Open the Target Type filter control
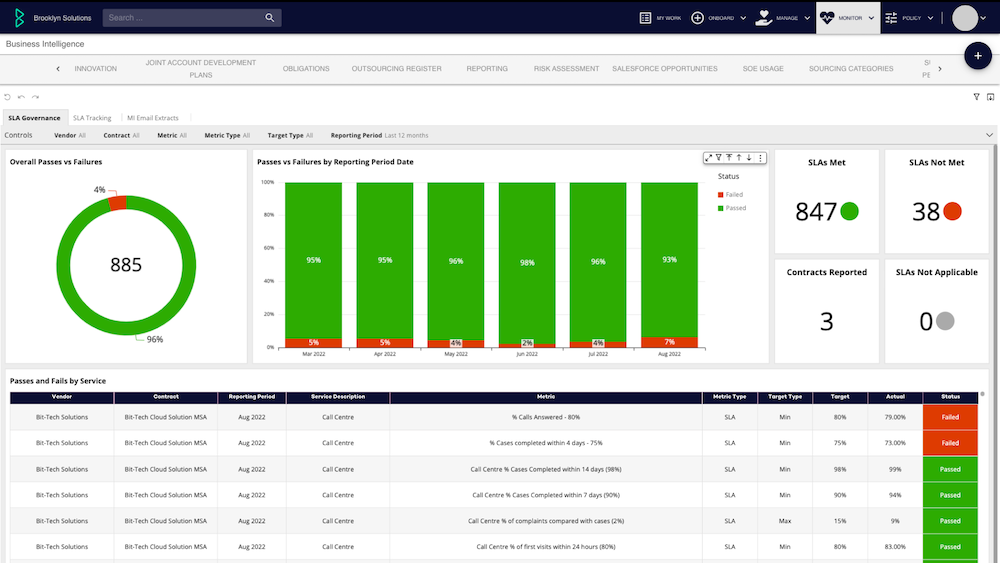Screen dimensions: 1000x563 tap(290, 135)
